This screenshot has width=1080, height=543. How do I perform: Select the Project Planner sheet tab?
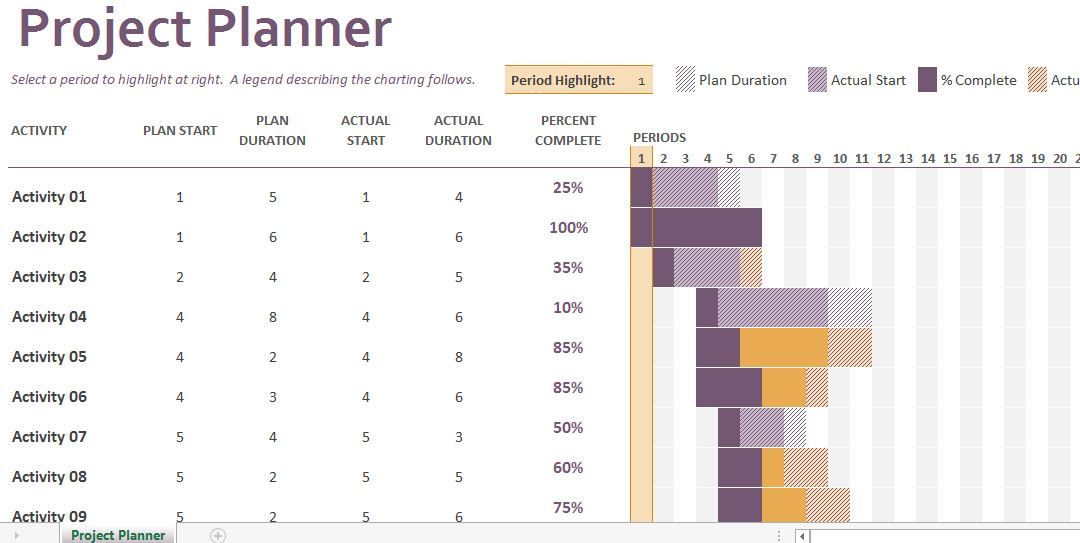click(118, 535)
